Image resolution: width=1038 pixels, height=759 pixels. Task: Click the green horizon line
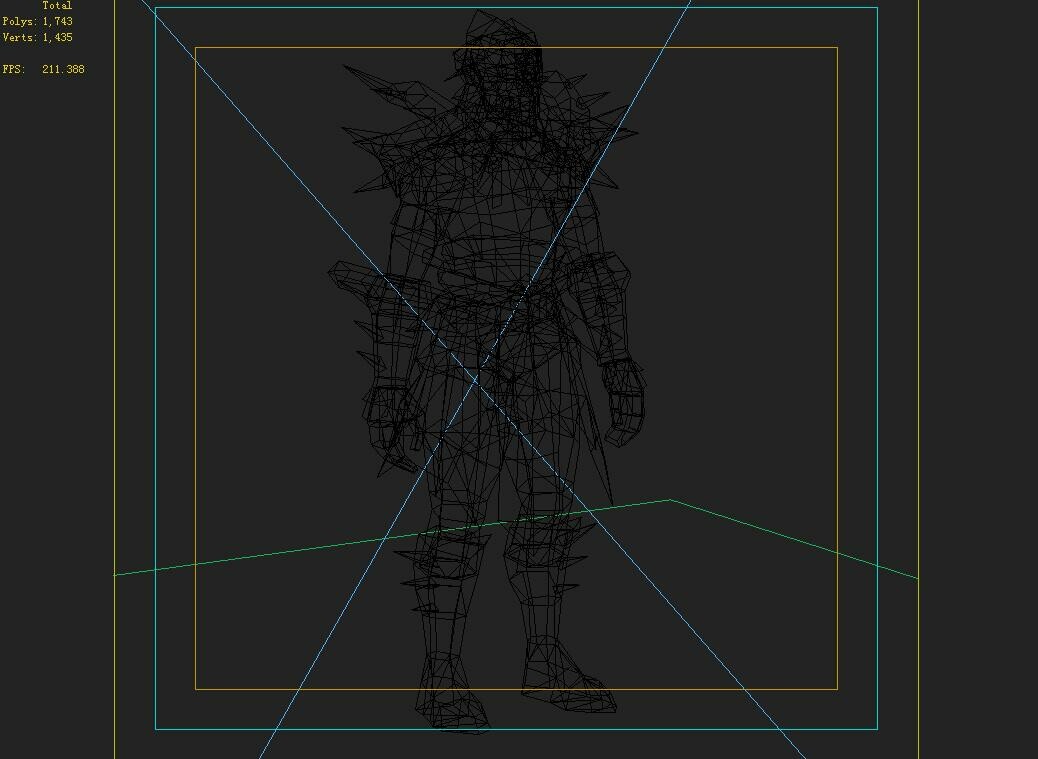click(800, 540)
